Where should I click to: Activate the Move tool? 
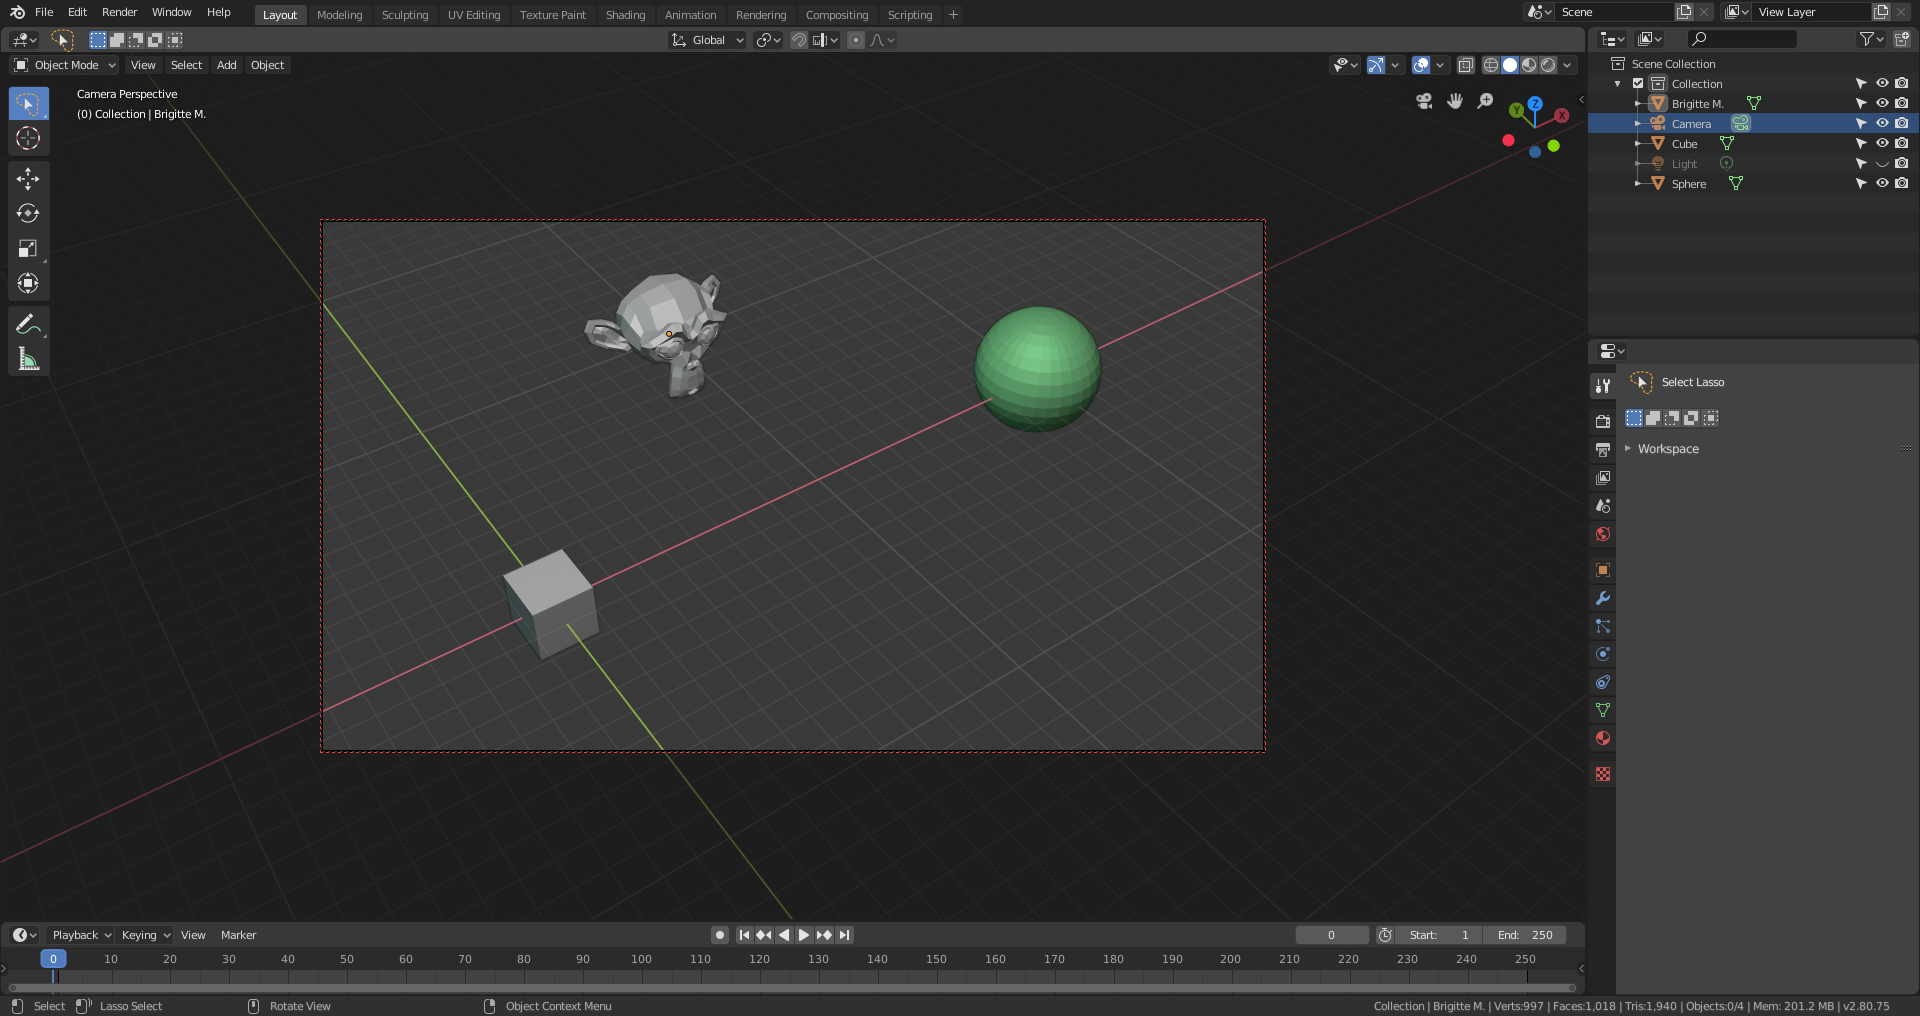(x=28, y=179)
